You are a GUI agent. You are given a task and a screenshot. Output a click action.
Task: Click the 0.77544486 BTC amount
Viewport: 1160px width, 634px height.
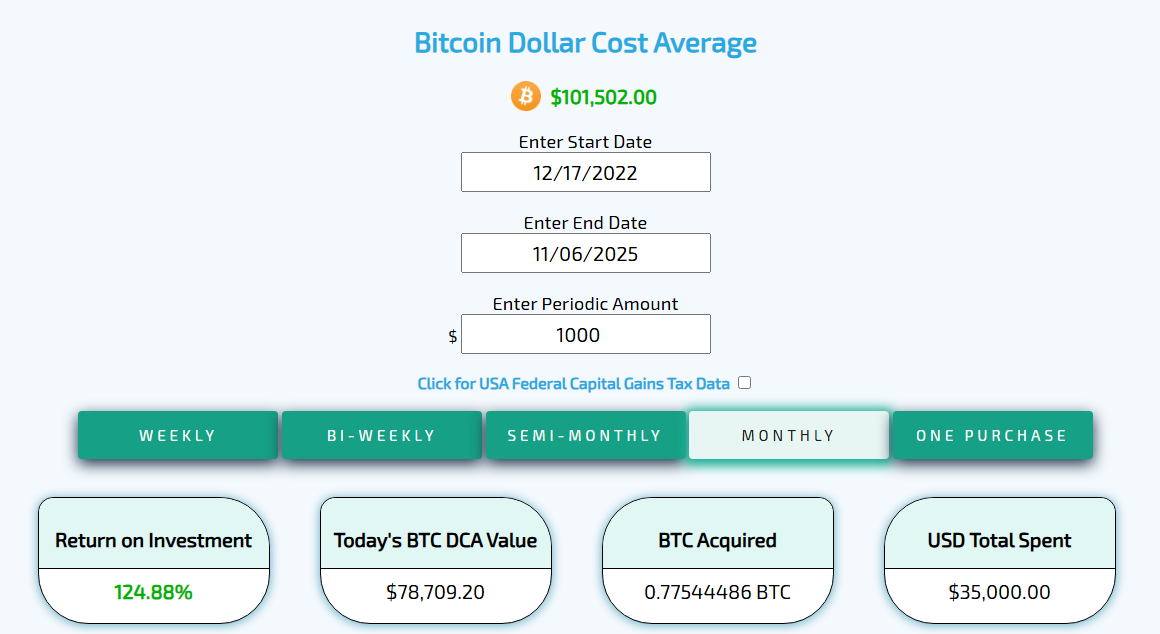click(717, 592)
